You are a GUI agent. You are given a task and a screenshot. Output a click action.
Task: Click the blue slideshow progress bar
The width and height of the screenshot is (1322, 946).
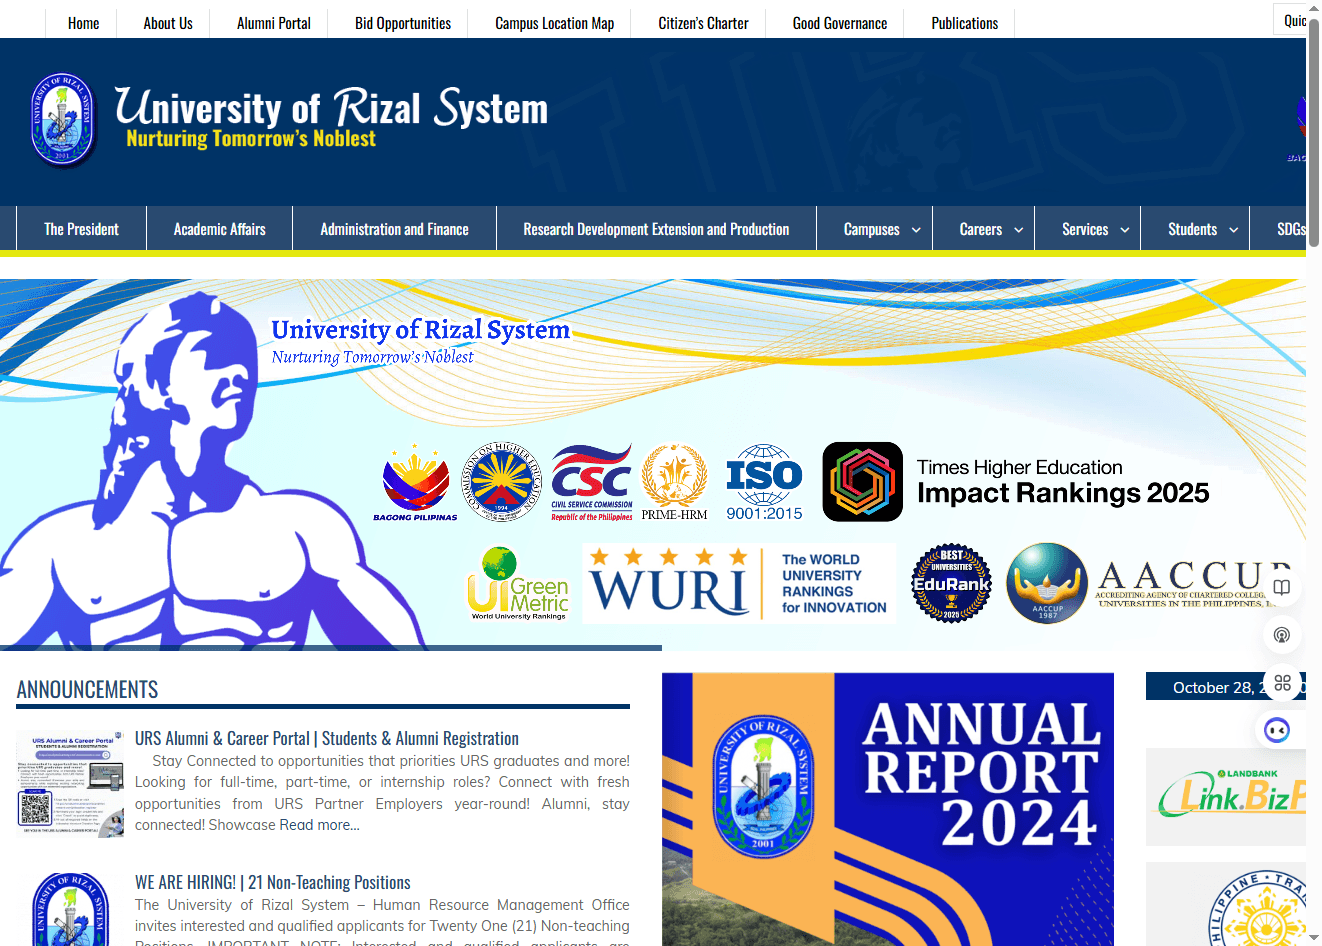point(331,648)
